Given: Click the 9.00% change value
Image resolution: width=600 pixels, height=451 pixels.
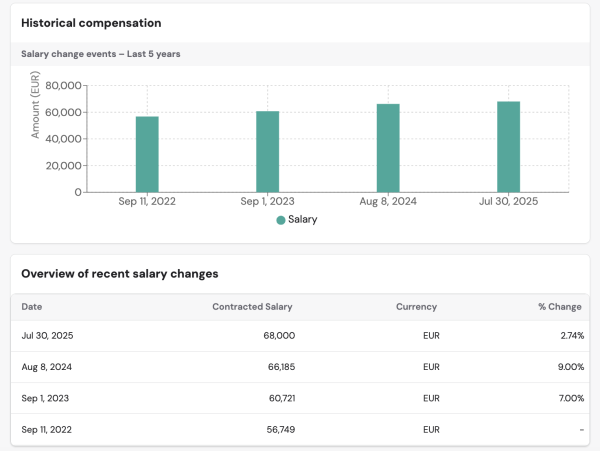Looking at the screenshot, I should click(571, 367).
